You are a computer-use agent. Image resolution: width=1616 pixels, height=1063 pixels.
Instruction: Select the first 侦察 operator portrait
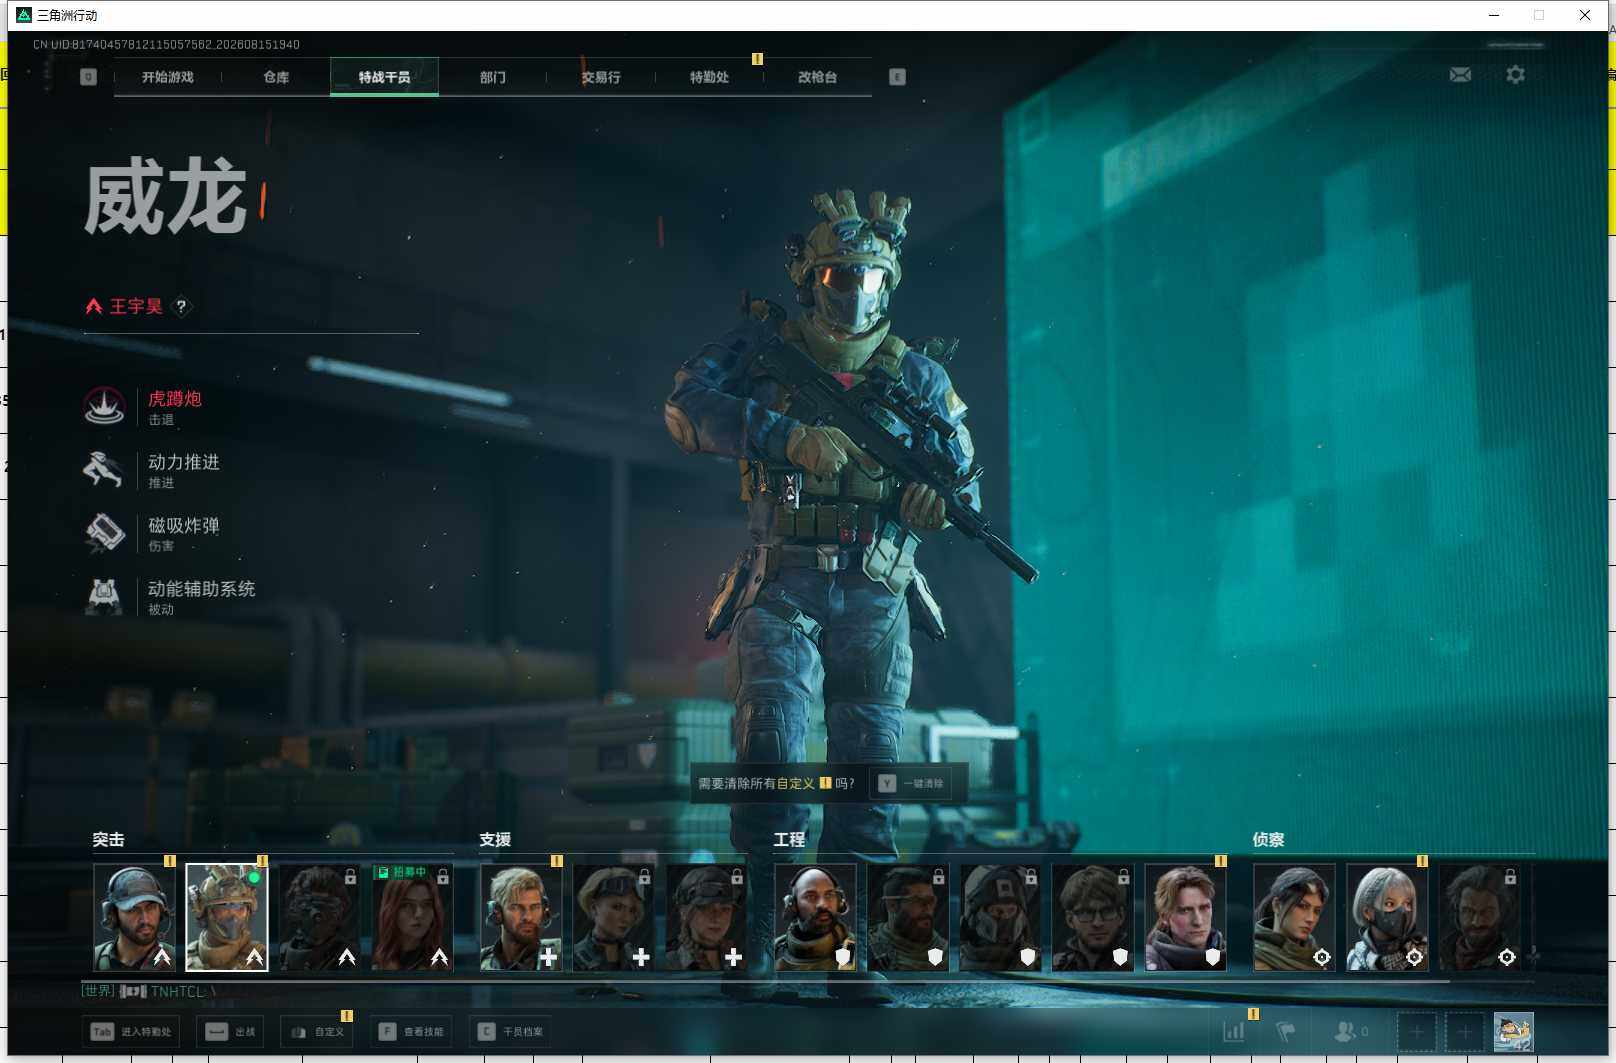click(x=1294, y=917)
